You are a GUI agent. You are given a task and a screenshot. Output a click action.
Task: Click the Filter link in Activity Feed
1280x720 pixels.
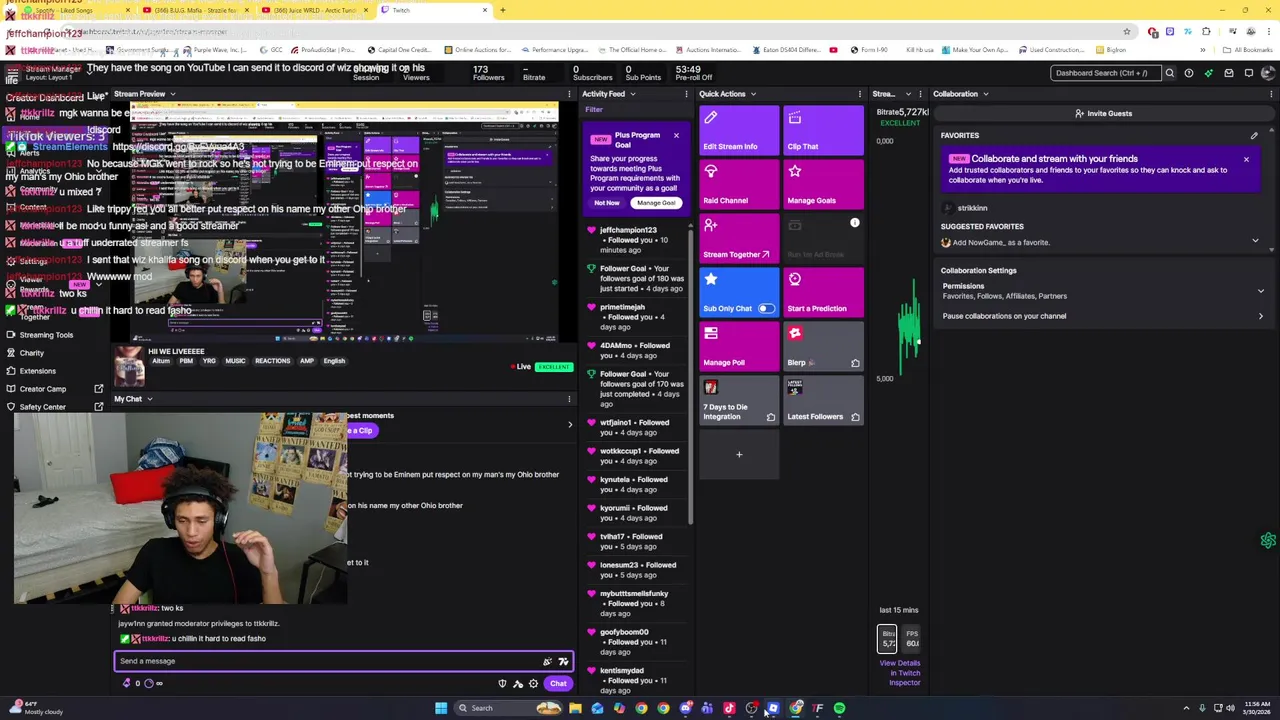click(594, 110)
